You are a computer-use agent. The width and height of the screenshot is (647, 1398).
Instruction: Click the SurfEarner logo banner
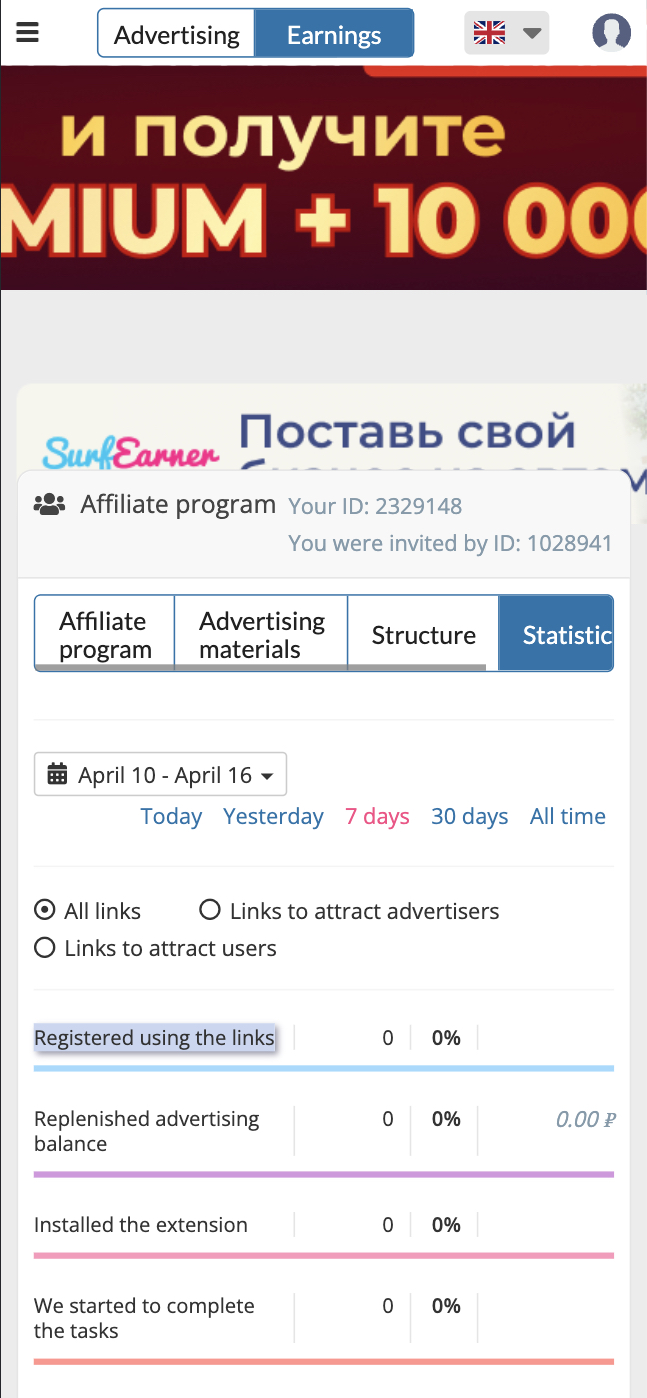(x=130, y=453)
